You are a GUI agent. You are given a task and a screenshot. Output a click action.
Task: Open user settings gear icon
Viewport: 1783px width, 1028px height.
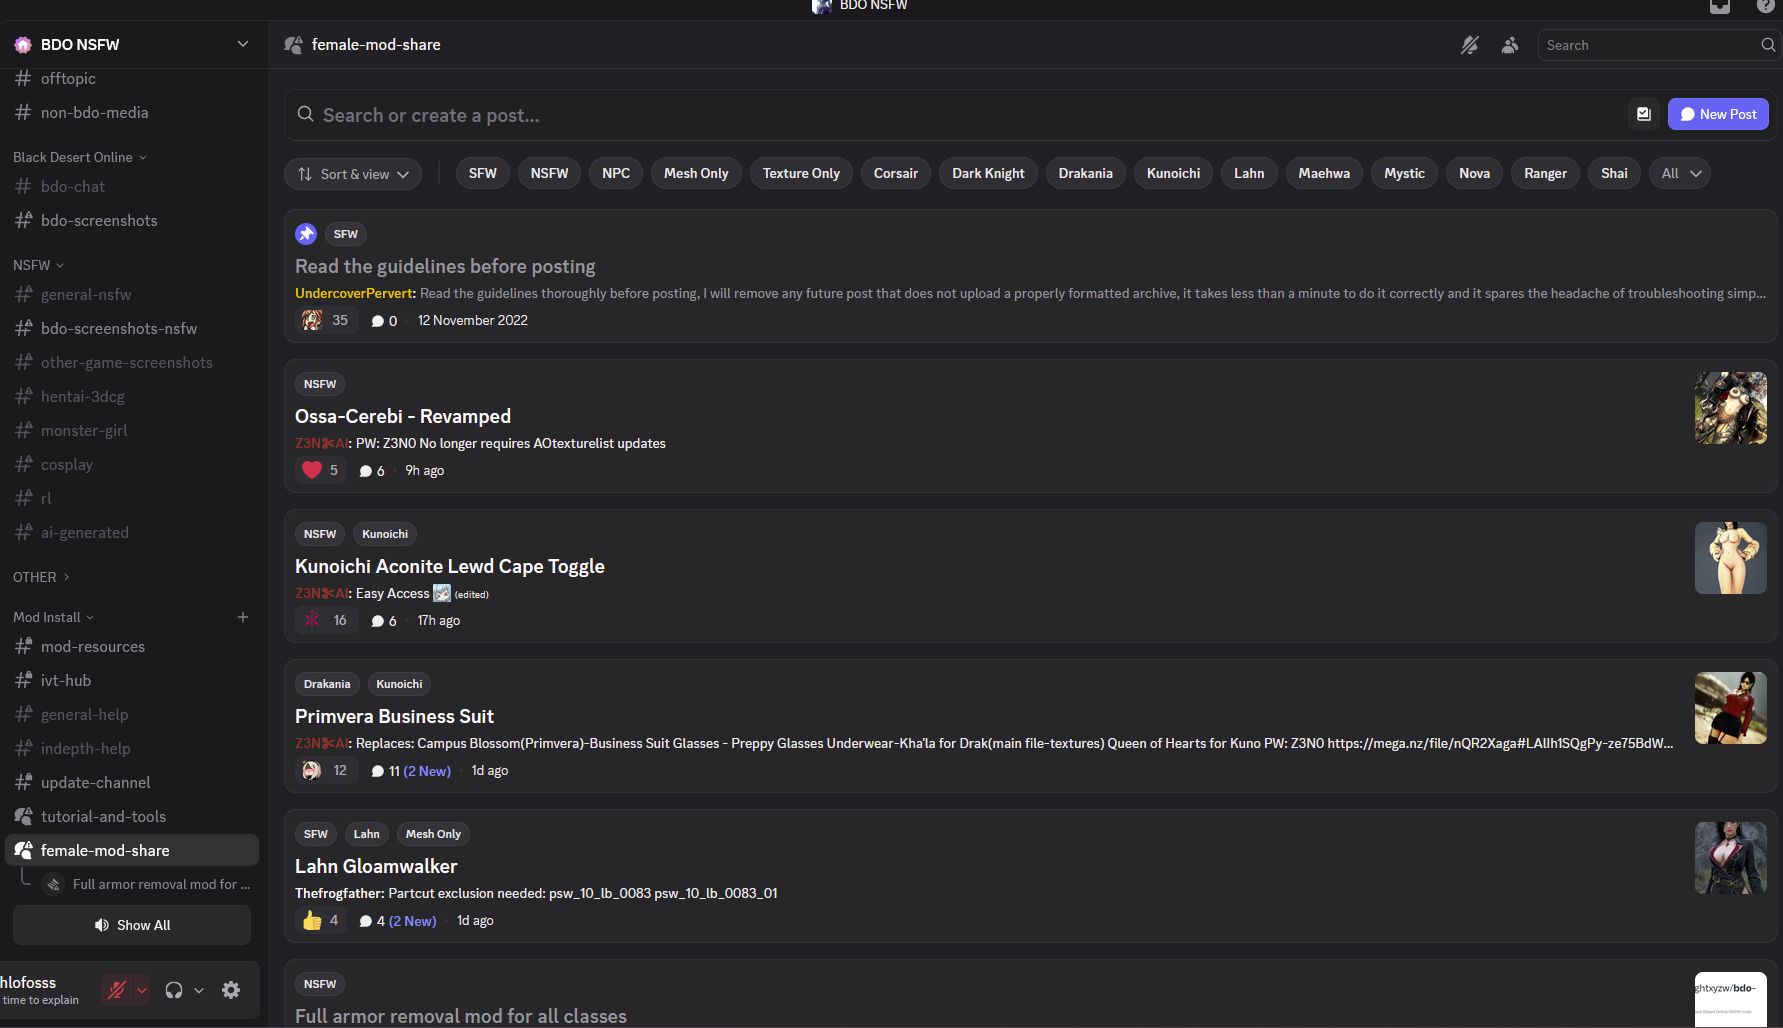[231, 990]
